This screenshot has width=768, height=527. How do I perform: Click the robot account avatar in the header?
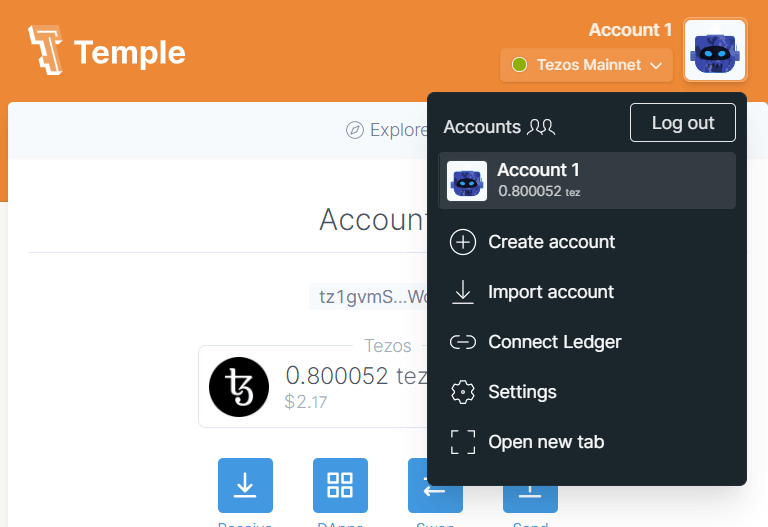[715, 50]
